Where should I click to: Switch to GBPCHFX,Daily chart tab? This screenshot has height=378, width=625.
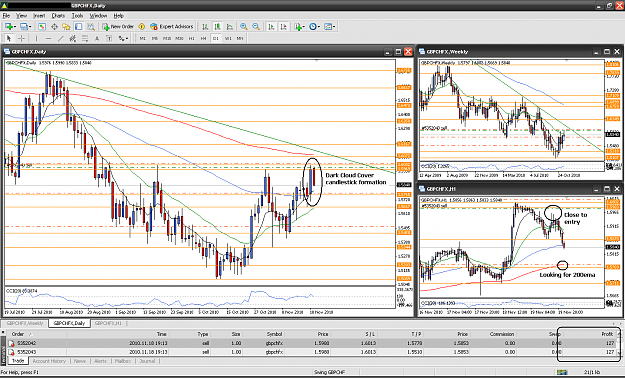point(69,323)
